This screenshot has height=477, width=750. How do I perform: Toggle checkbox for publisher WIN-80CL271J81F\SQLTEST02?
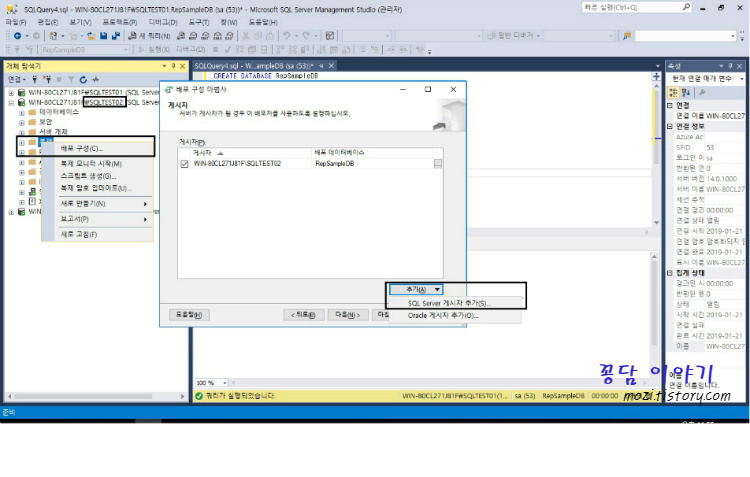click(184, 164)
